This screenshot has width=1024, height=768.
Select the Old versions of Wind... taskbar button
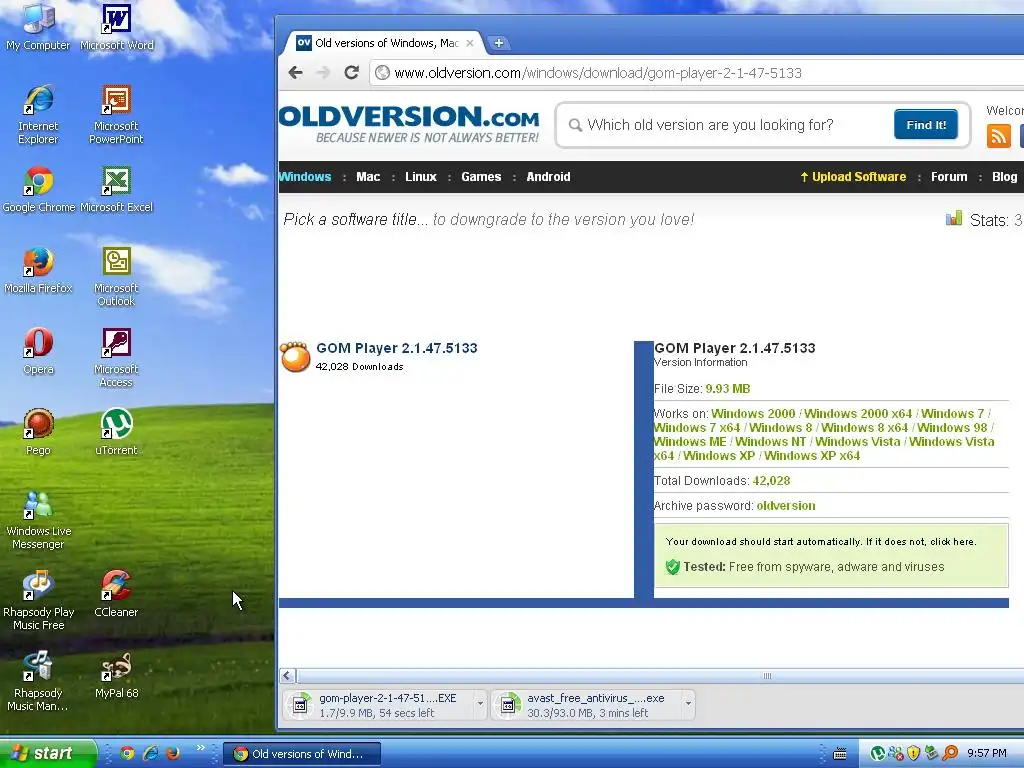coord(302,754)
